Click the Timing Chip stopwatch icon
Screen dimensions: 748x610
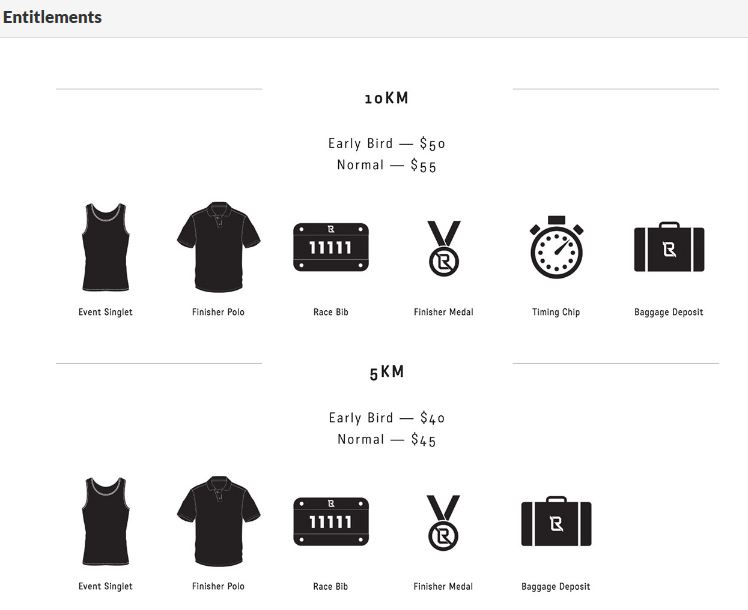pos(556,247)
